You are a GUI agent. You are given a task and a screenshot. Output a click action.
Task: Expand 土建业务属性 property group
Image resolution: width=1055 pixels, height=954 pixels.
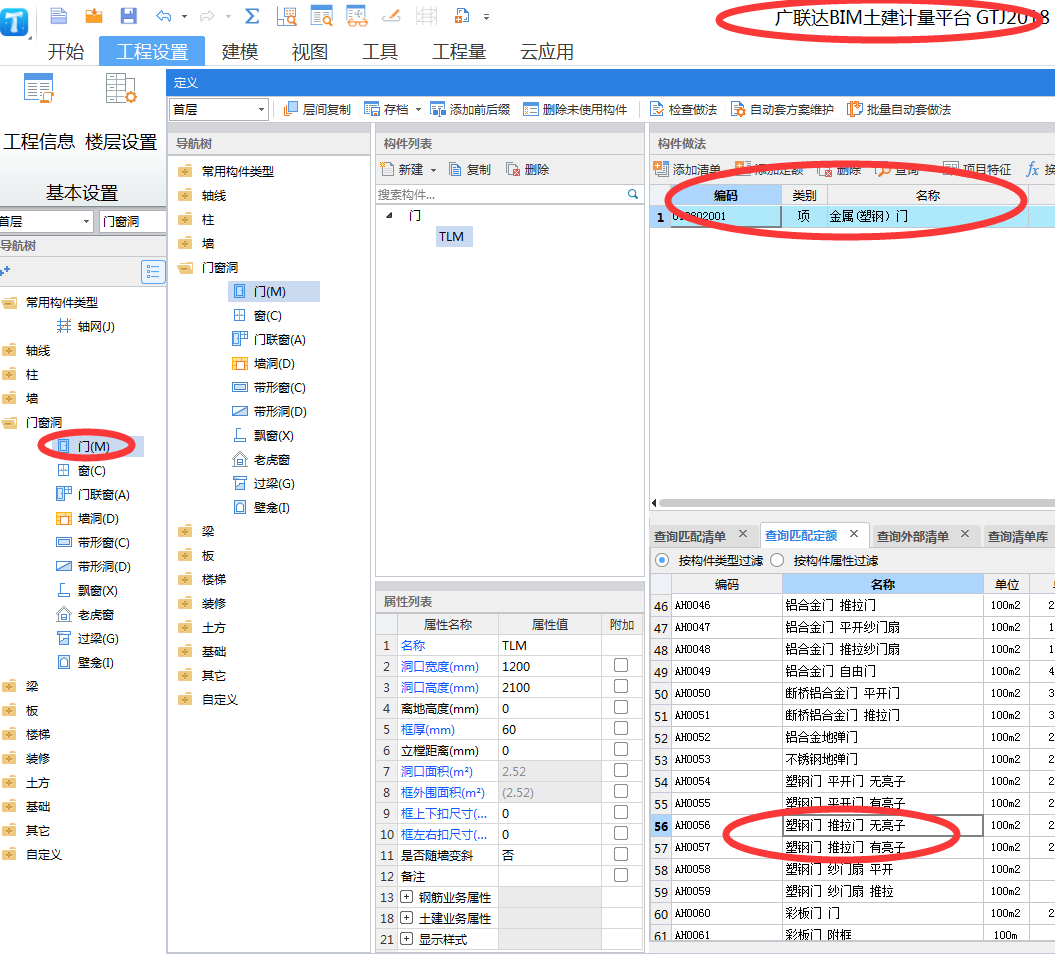[406, 918]
